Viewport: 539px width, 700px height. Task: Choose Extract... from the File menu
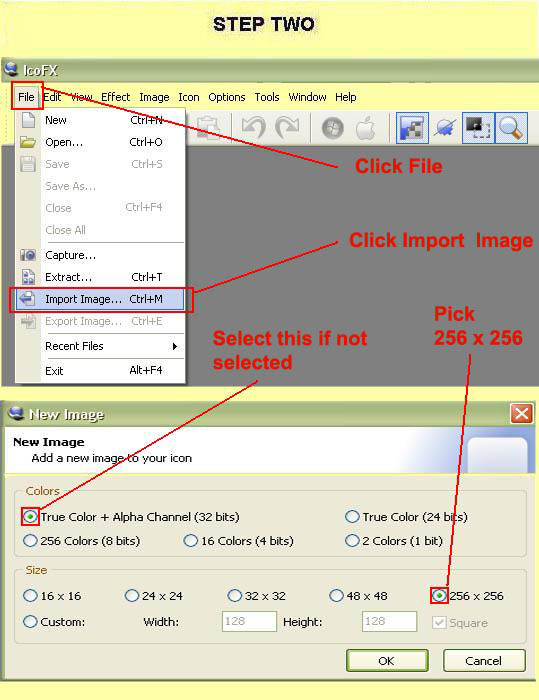100,277
